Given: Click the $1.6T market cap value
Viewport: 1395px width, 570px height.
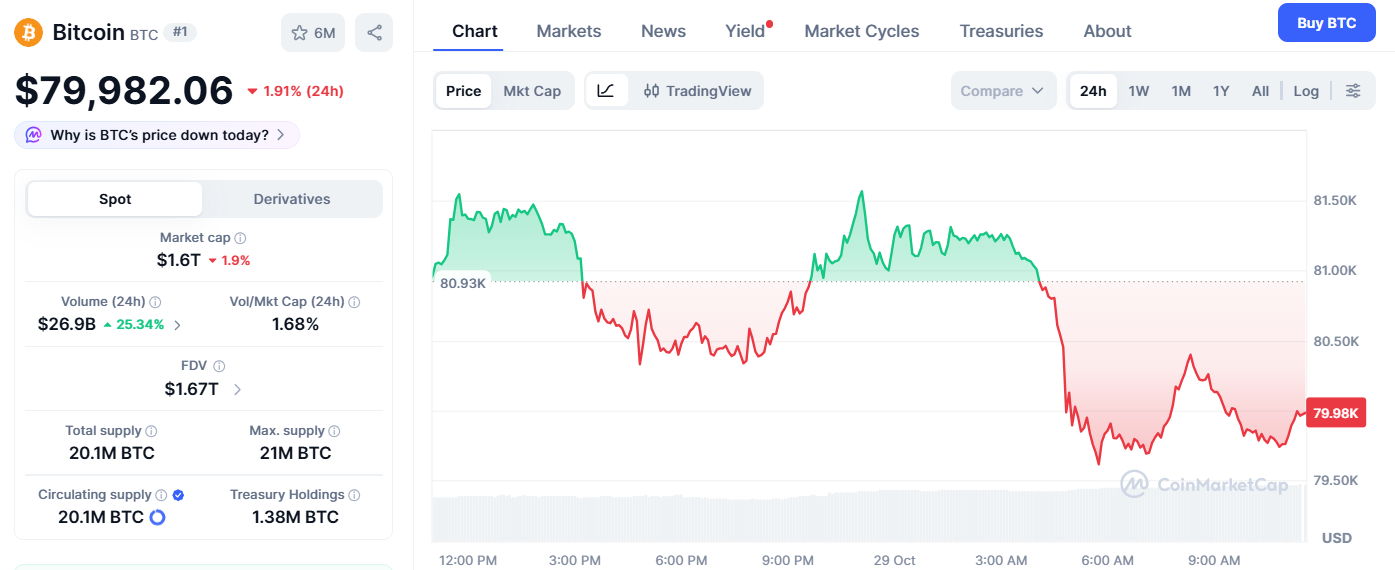Looking at the screenshot, I should (x=179, y=260).
